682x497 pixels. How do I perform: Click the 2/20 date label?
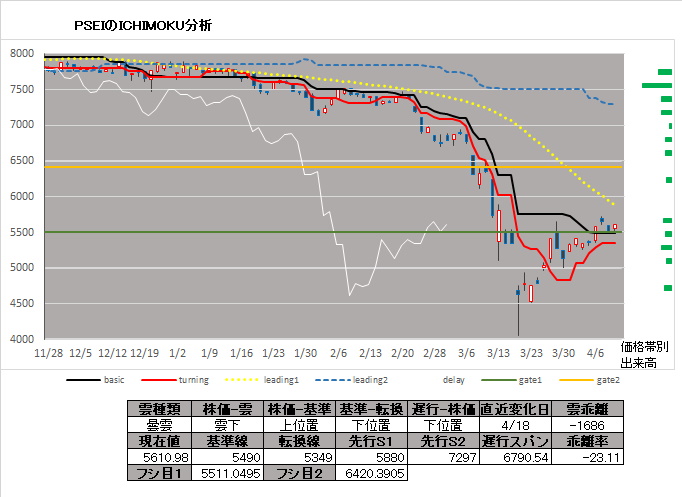402,353
